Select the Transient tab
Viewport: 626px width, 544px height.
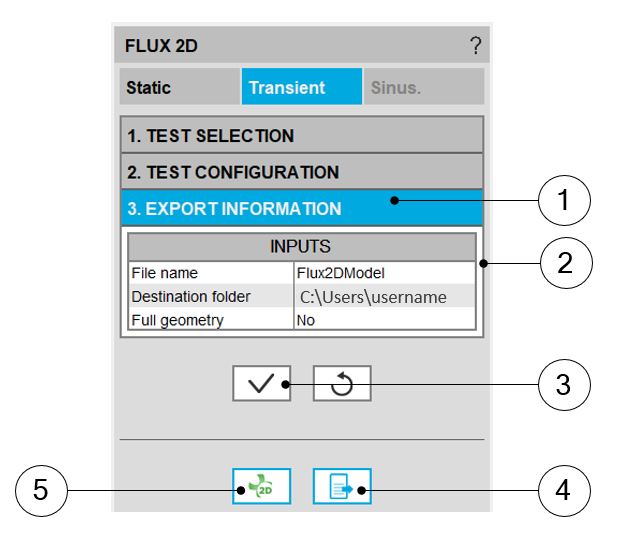pyautogui.click(x=301, y=88)
